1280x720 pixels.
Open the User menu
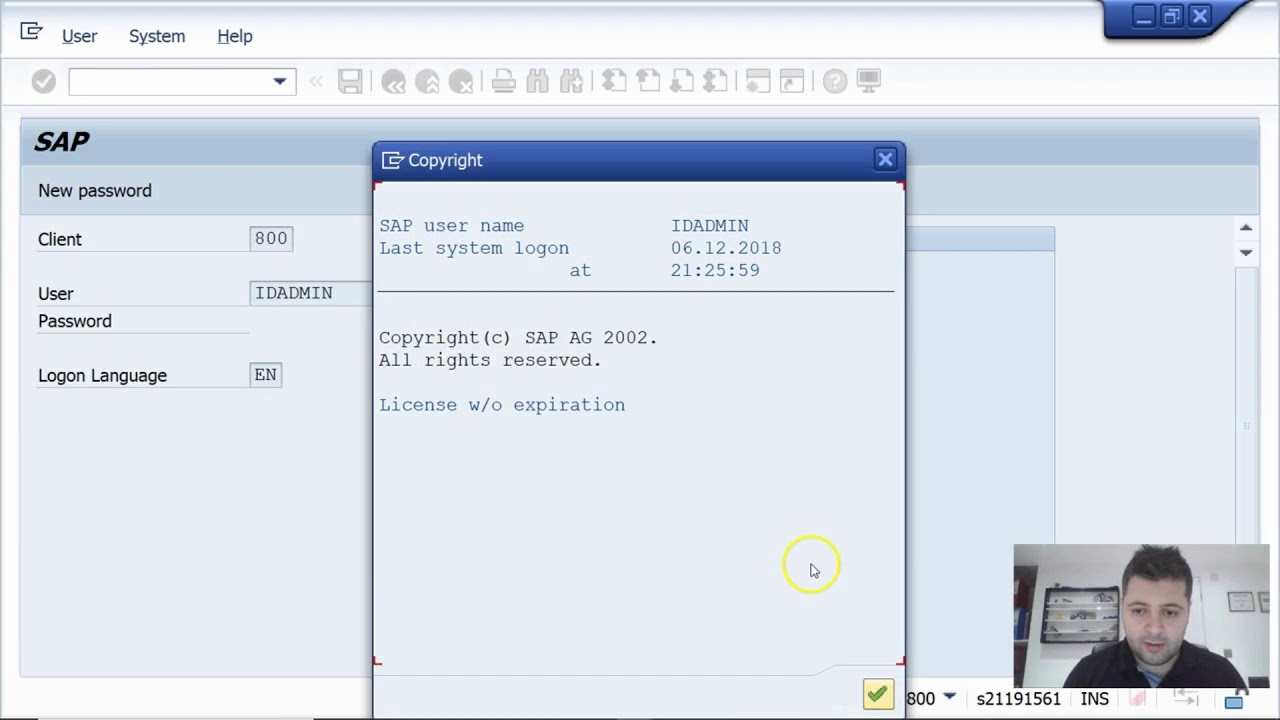[x=79, y=36]
